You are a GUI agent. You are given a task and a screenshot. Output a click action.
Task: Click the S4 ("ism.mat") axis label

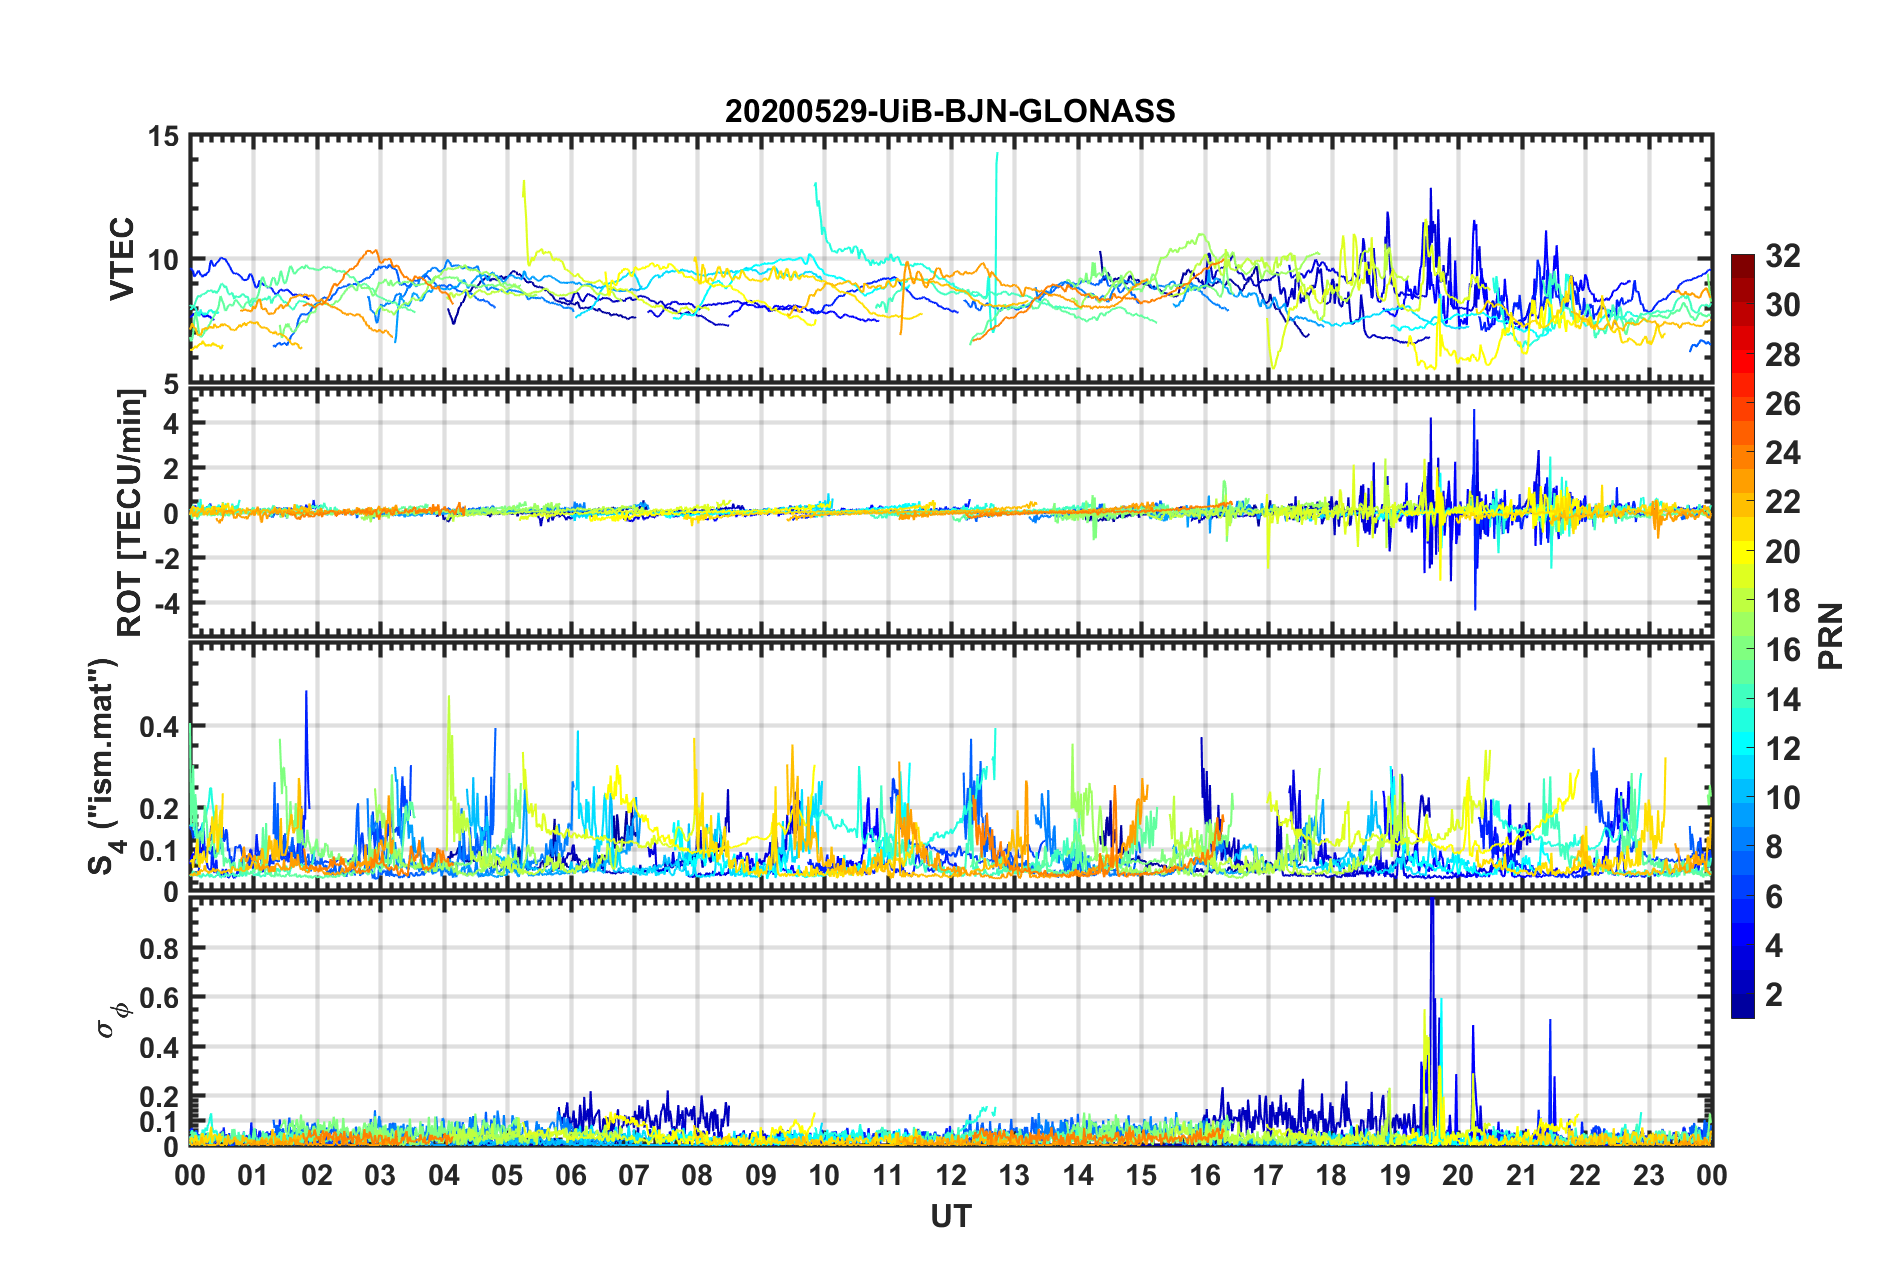[105, 766]
